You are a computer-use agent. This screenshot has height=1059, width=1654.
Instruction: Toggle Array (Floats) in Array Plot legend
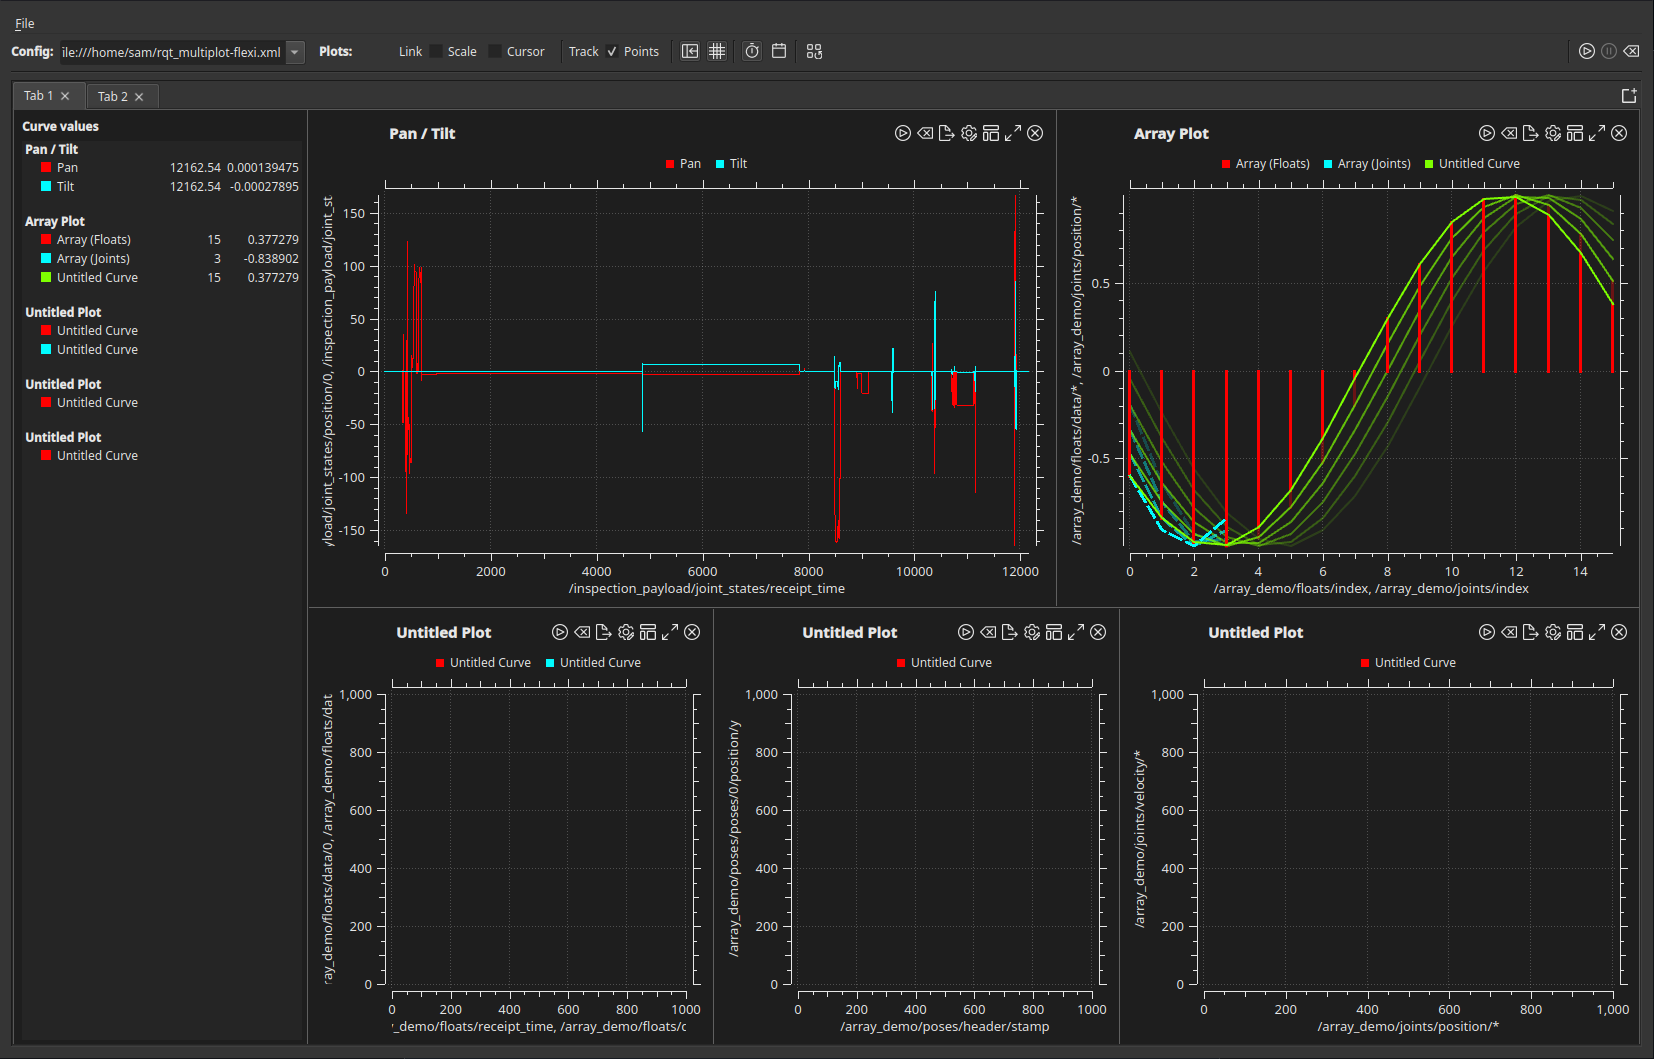(x=1265, y=164)
